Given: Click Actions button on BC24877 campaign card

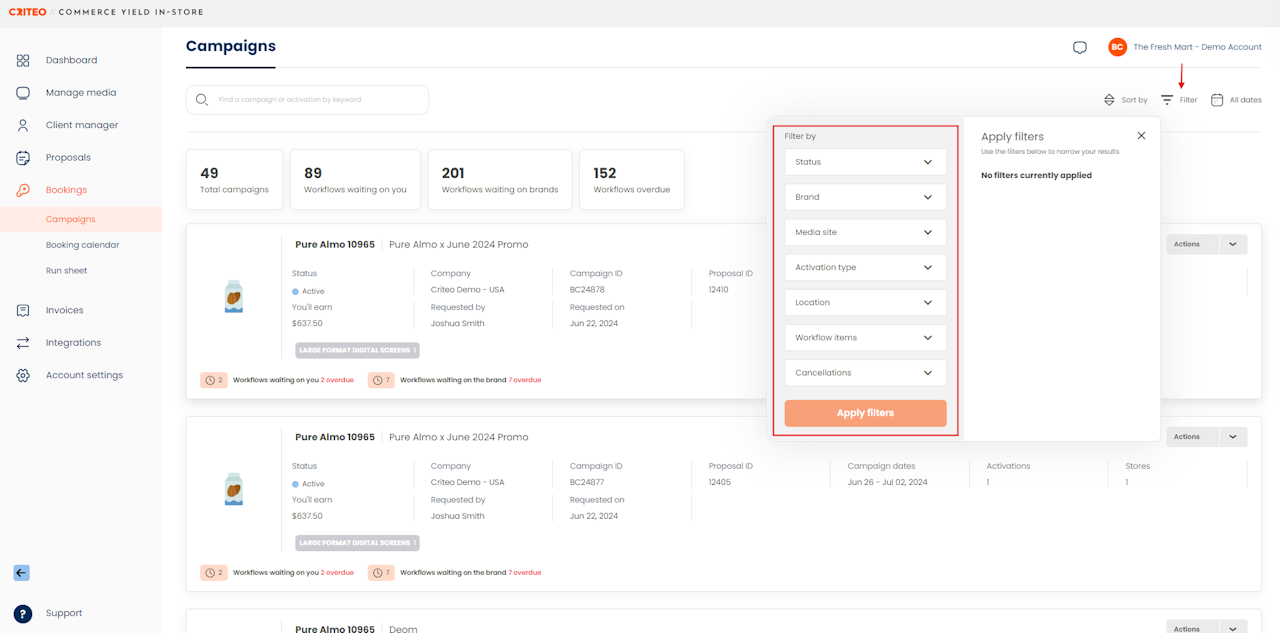Looking at the screenshot, I should click(1192, 437).
